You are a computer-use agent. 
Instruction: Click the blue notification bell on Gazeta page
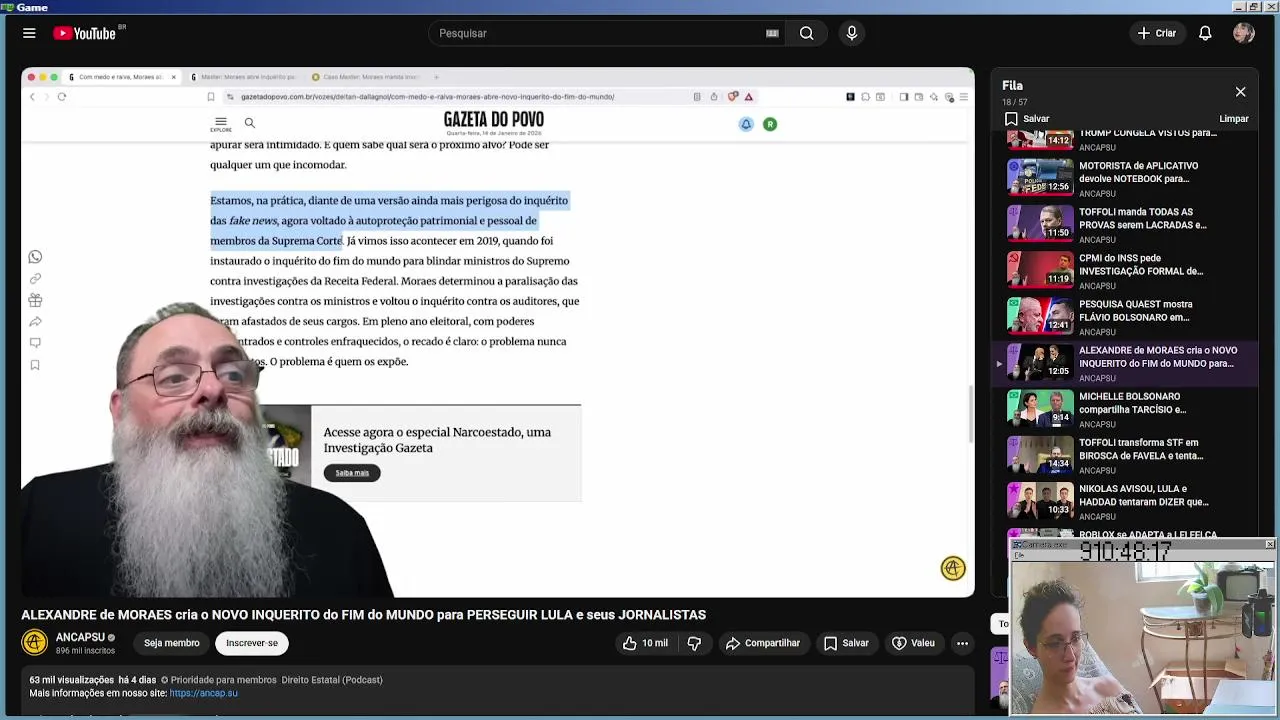pyautogui.click(x=746, y=124)
